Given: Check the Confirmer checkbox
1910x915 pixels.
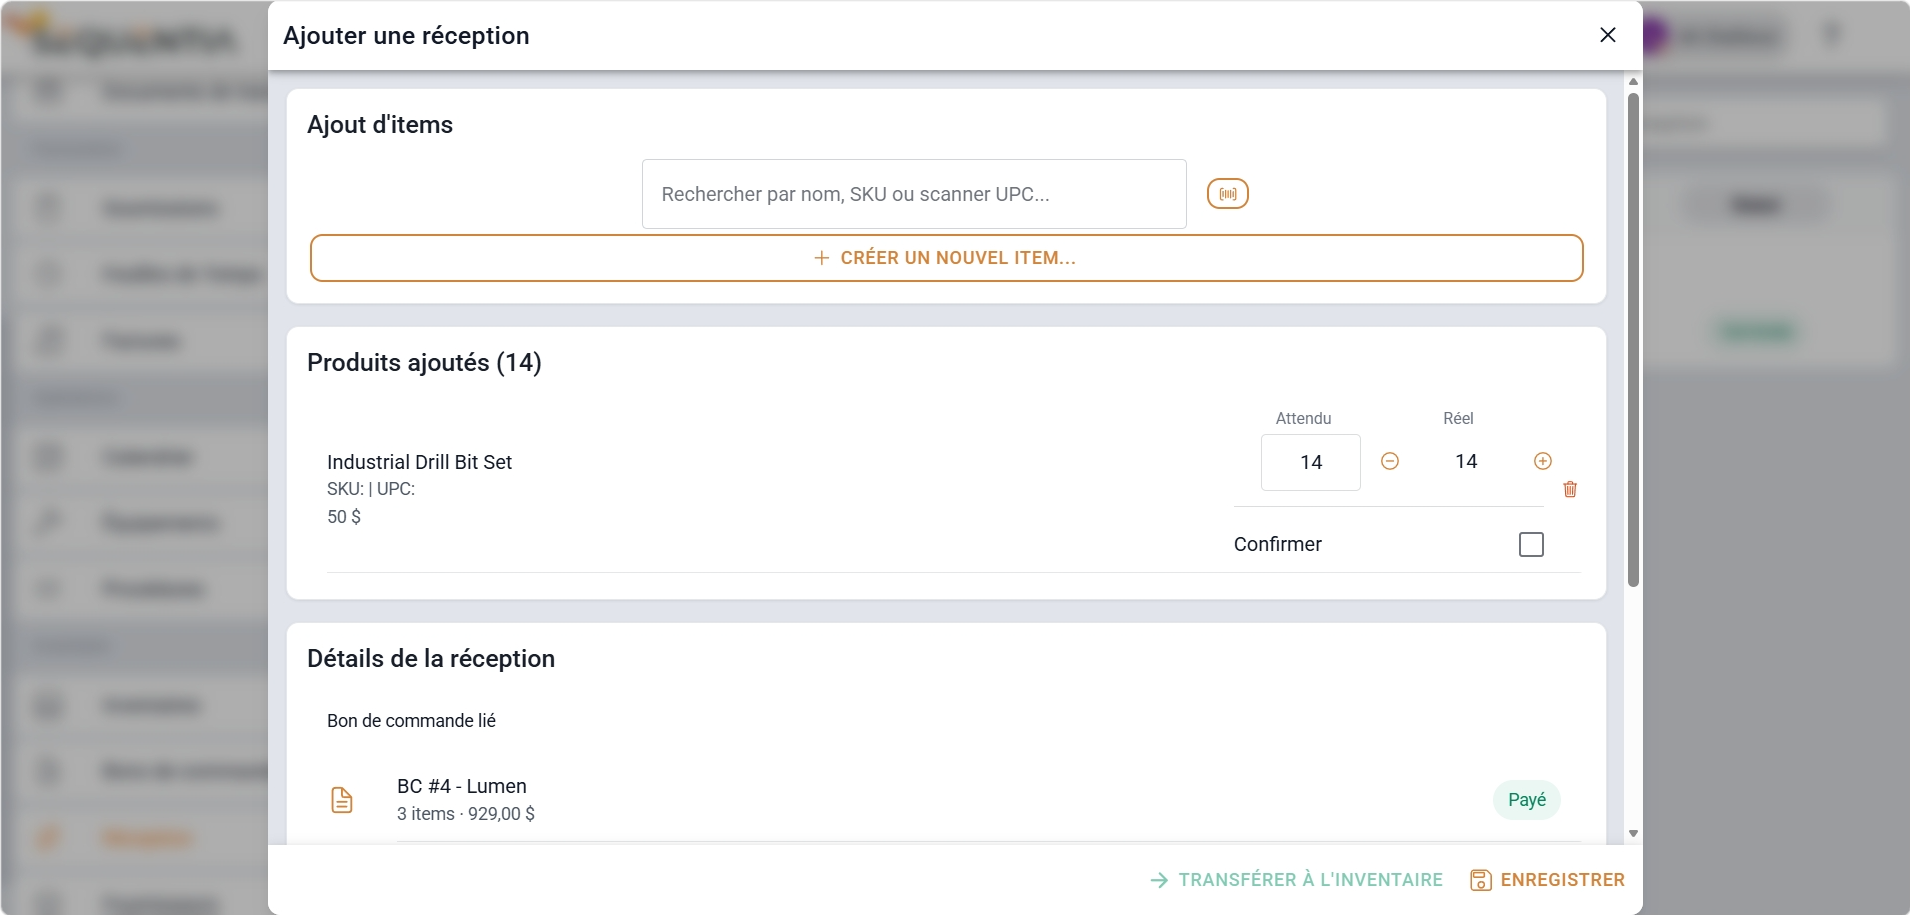Looking at the screenshot, I should 1531,544.
